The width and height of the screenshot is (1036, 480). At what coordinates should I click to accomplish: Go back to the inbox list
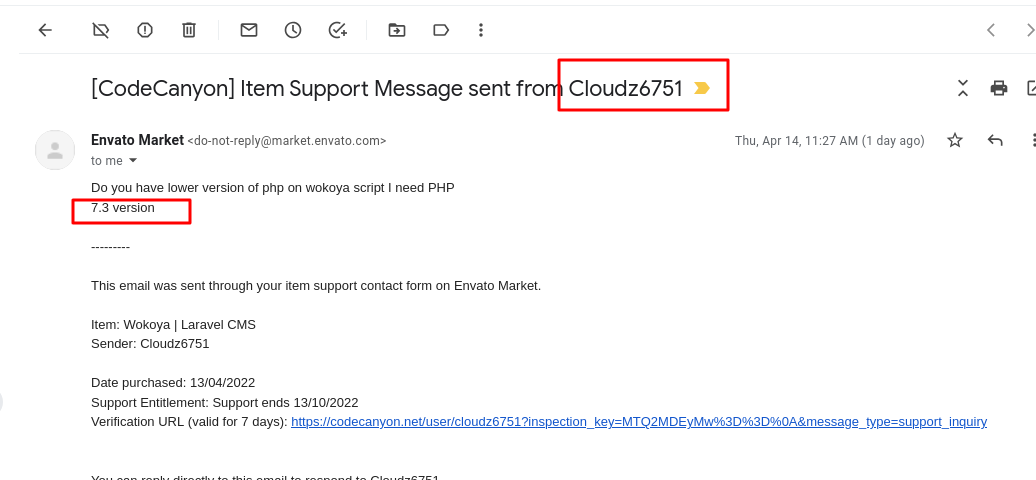click(45, 30)
